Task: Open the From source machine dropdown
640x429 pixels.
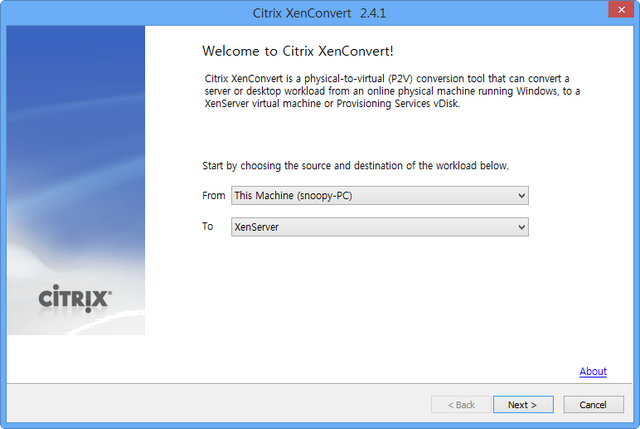Action: 380,196
